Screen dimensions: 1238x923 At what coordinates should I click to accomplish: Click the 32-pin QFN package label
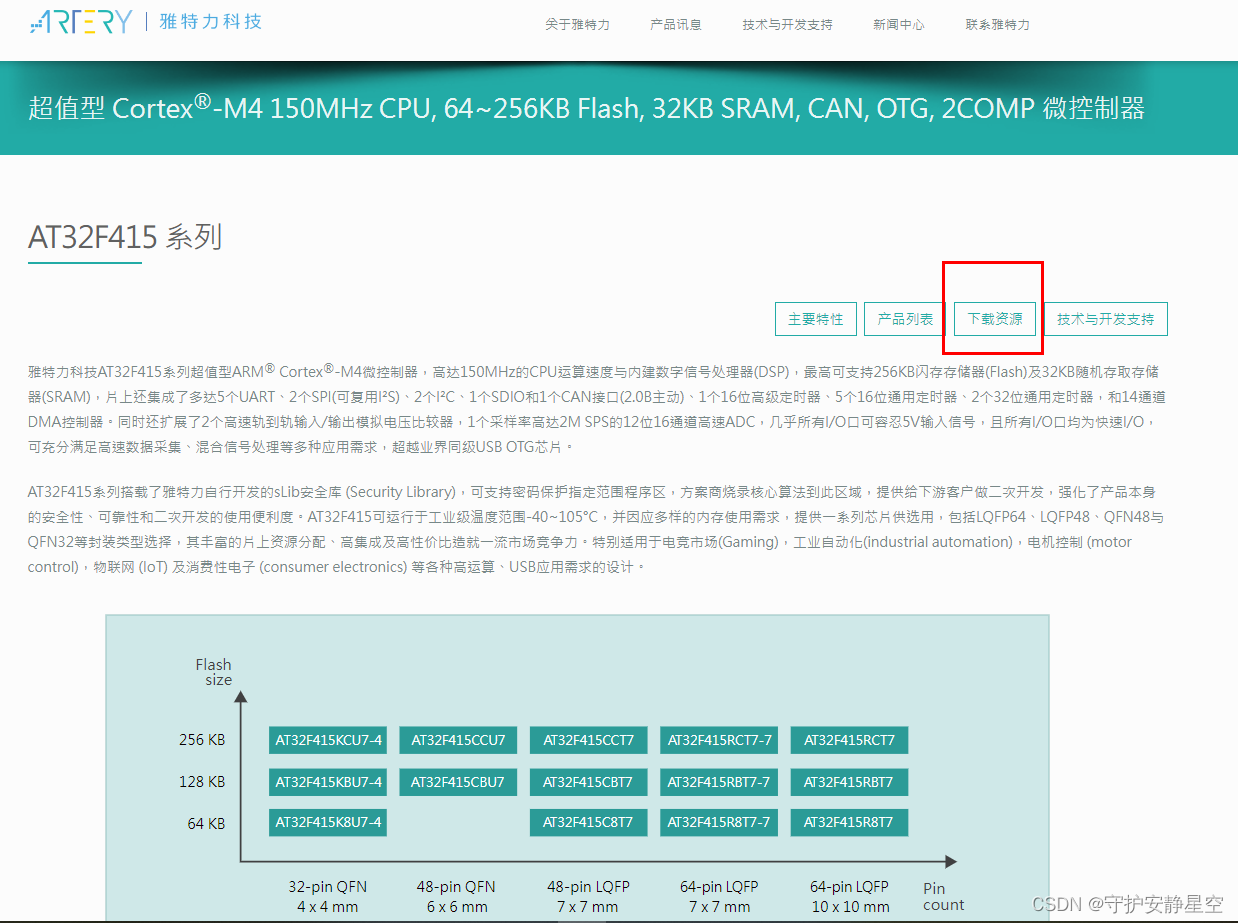[x=326, y=897]
